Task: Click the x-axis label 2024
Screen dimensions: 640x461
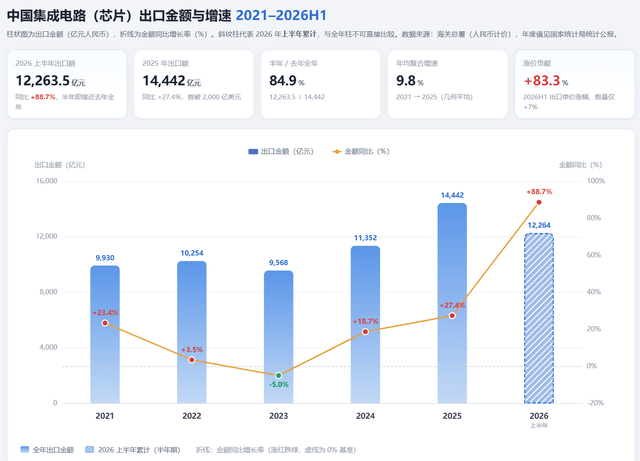Action: (365, 416)
